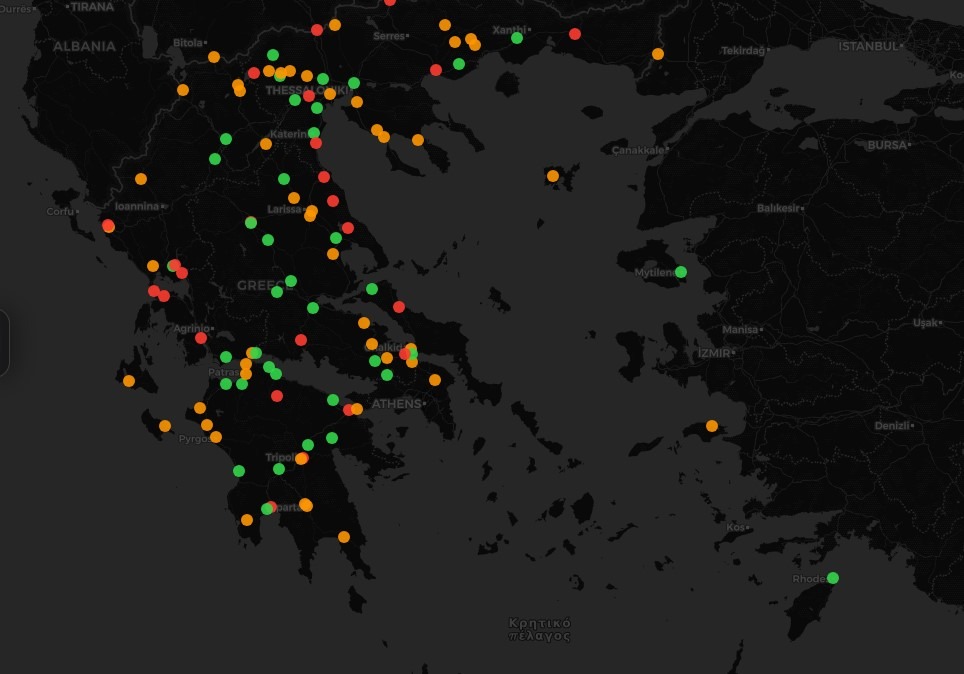Select the orange marker beside Bitola
This screenshot has width=964, height=674.
pos(214,57)
